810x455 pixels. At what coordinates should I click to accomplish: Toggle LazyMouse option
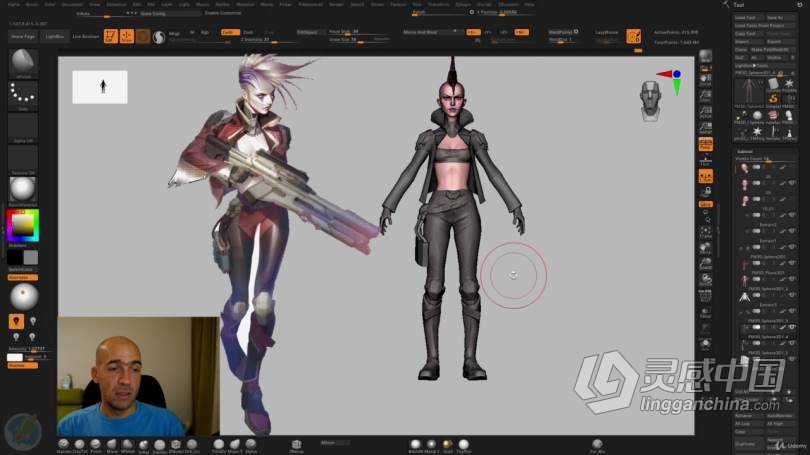coord(606,32)
